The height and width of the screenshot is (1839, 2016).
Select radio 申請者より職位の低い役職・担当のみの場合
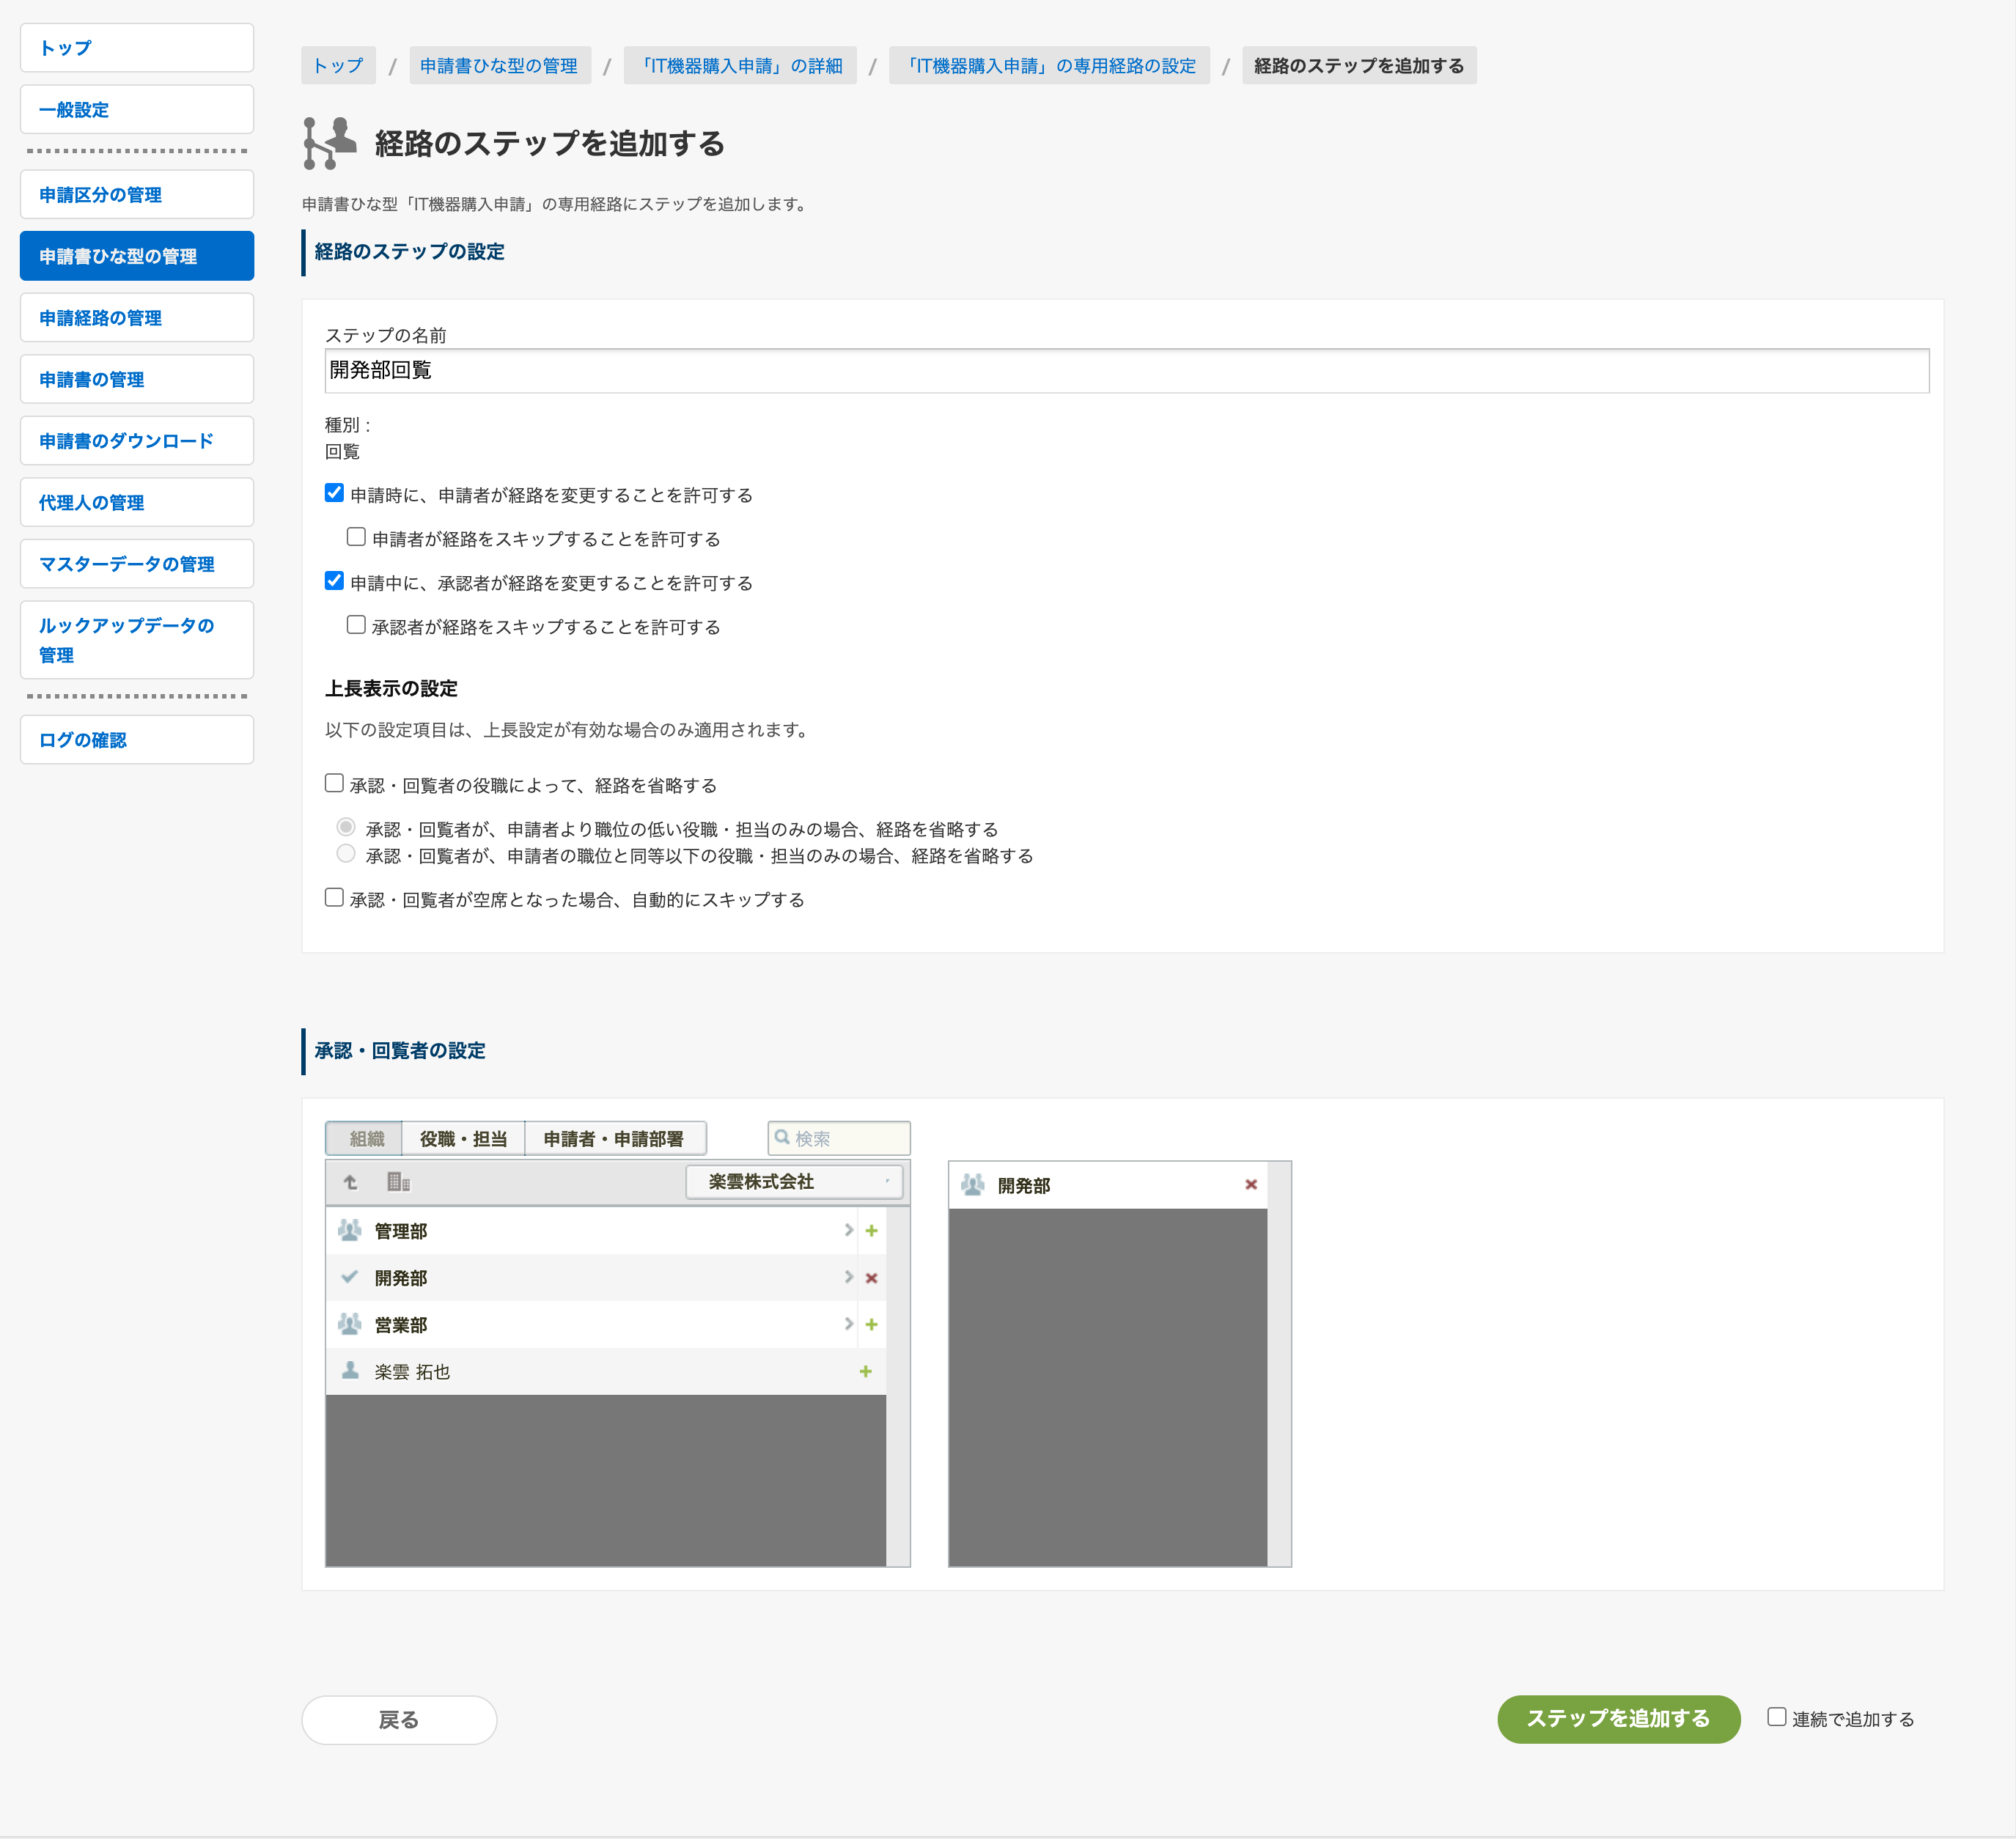click(x=346, y=827)
